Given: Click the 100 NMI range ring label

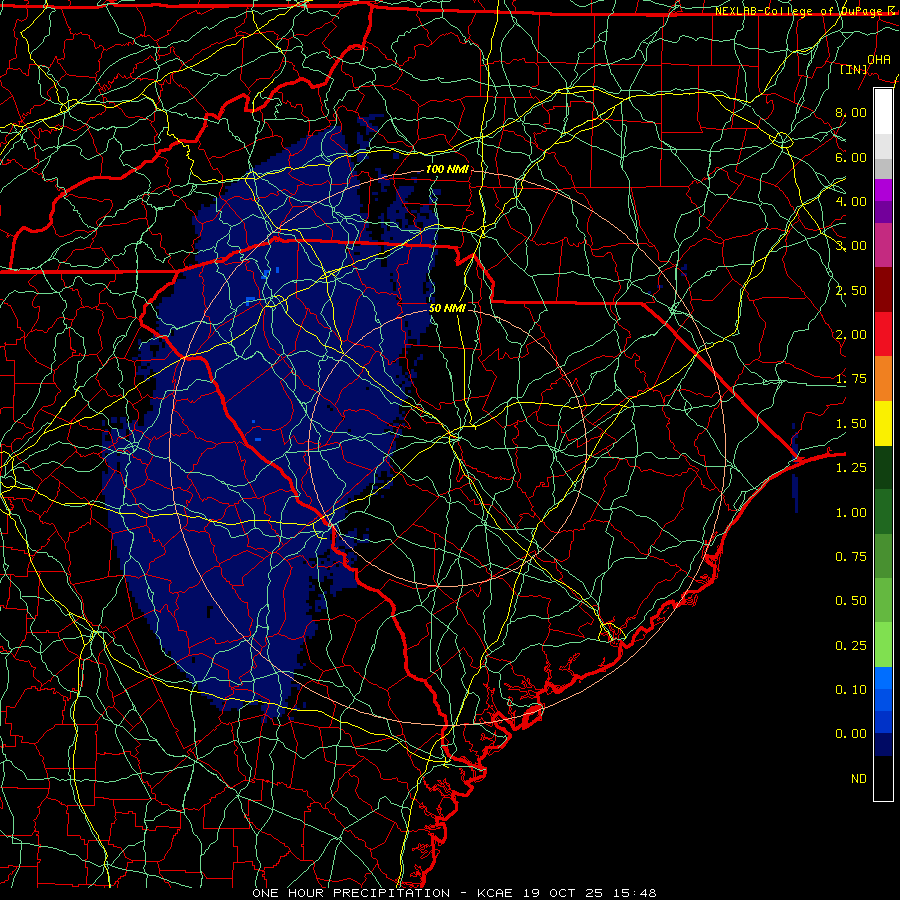Looking at the screenshot, I should [447, 169].
